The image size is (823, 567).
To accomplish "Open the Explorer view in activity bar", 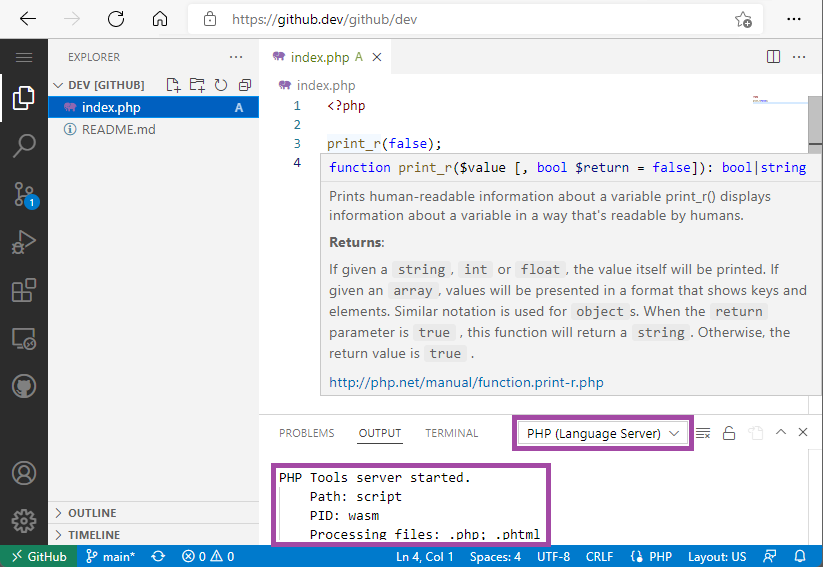I will click(x=24, y=98).
